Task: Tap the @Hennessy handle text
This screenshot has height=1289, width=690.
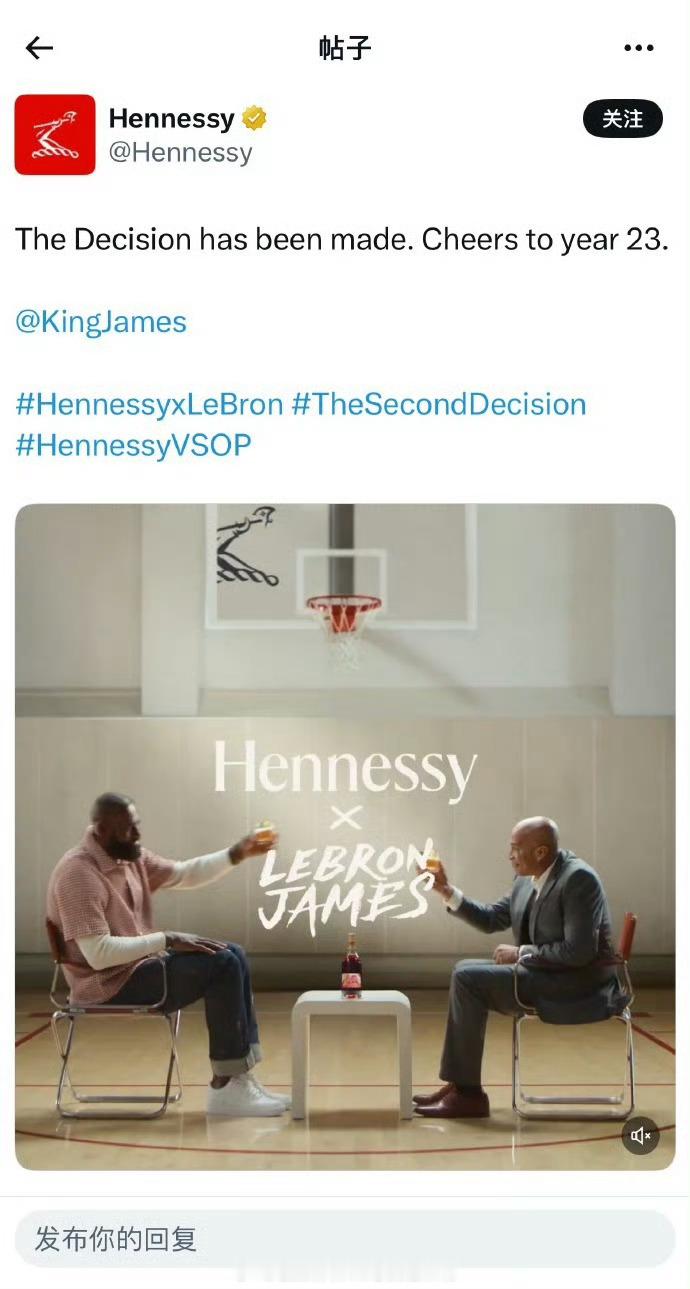Action: 180,153
